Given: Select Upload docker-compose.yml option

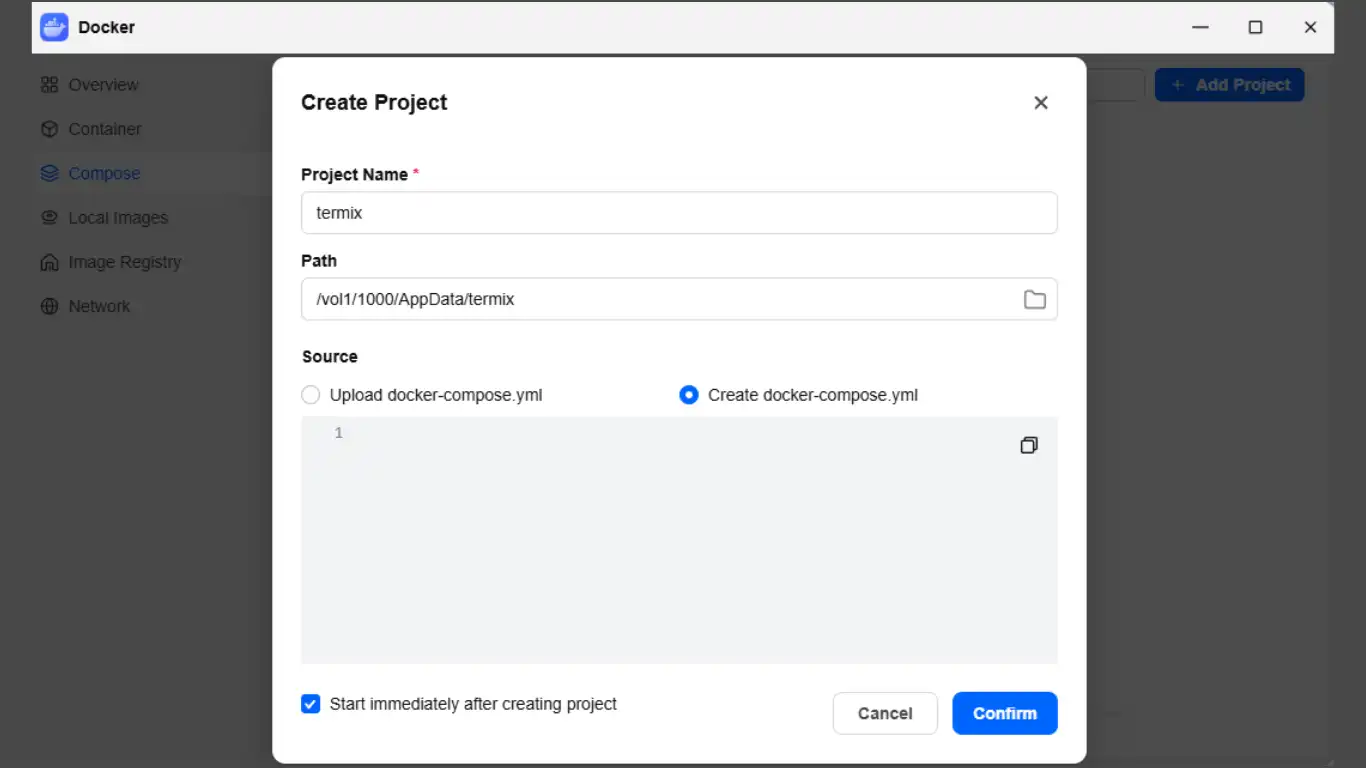Looking at the screenshot, I should [x=311, y=395].
